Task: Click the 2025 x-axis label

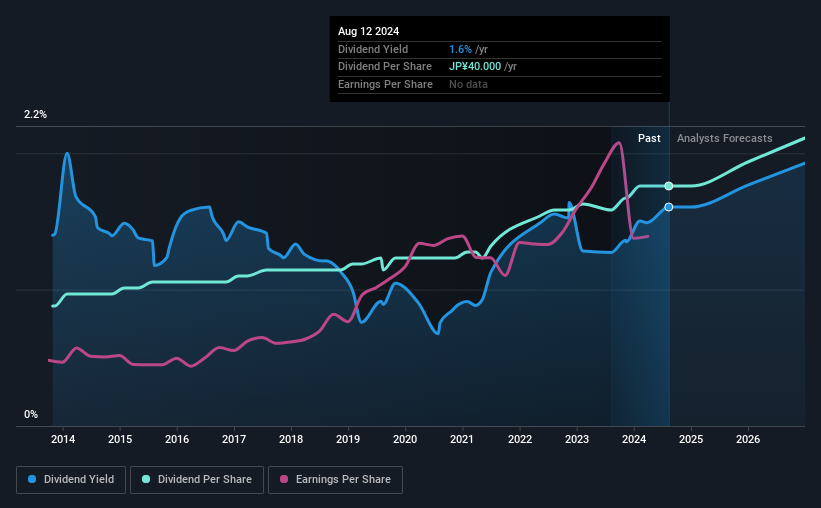Action: (x=691, y=439)
